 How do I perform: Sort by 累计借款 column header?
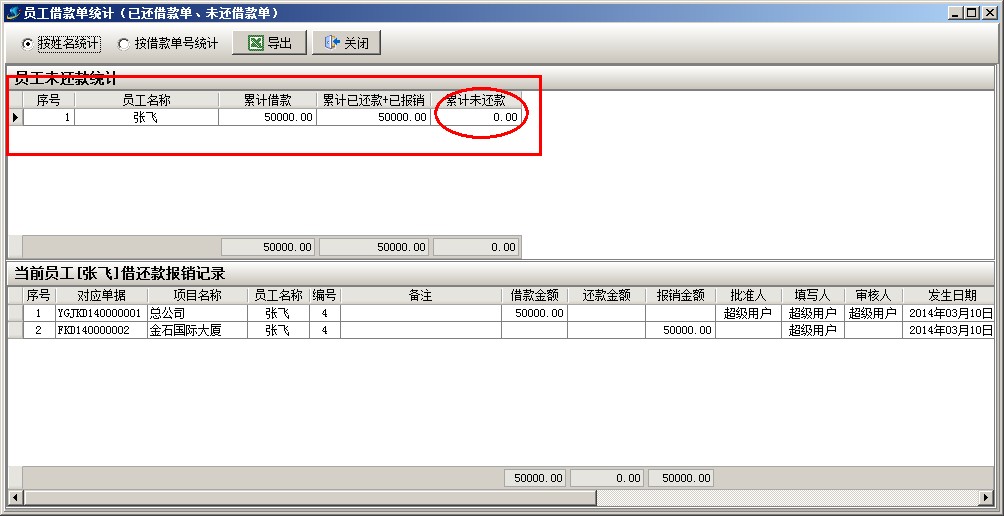pyautogui.click(x=267, y=100)
